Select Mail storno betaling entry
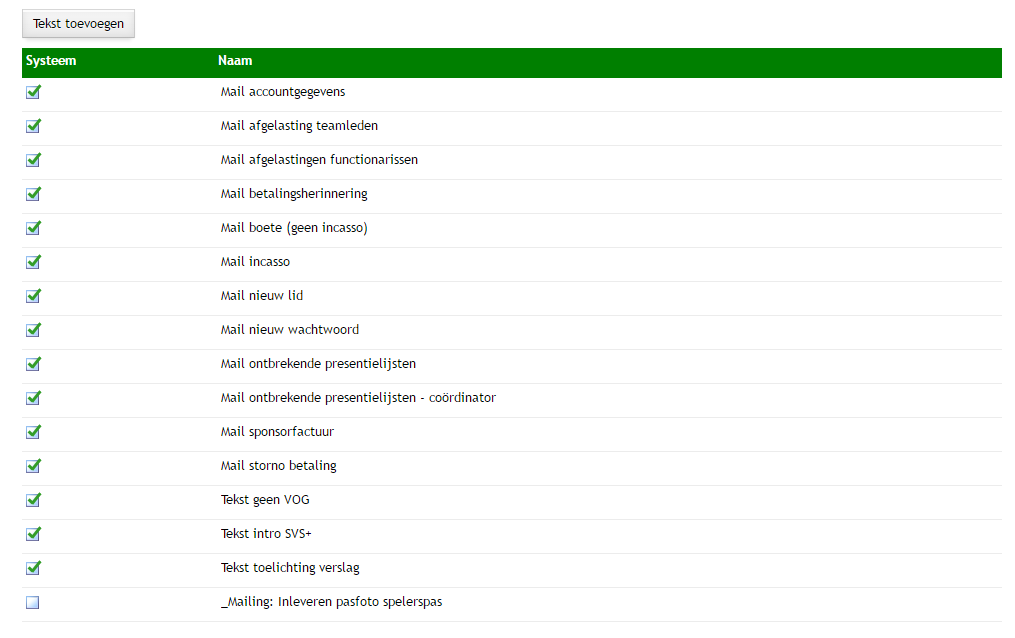The image size is (1015, 638). (x=278, y=466)
